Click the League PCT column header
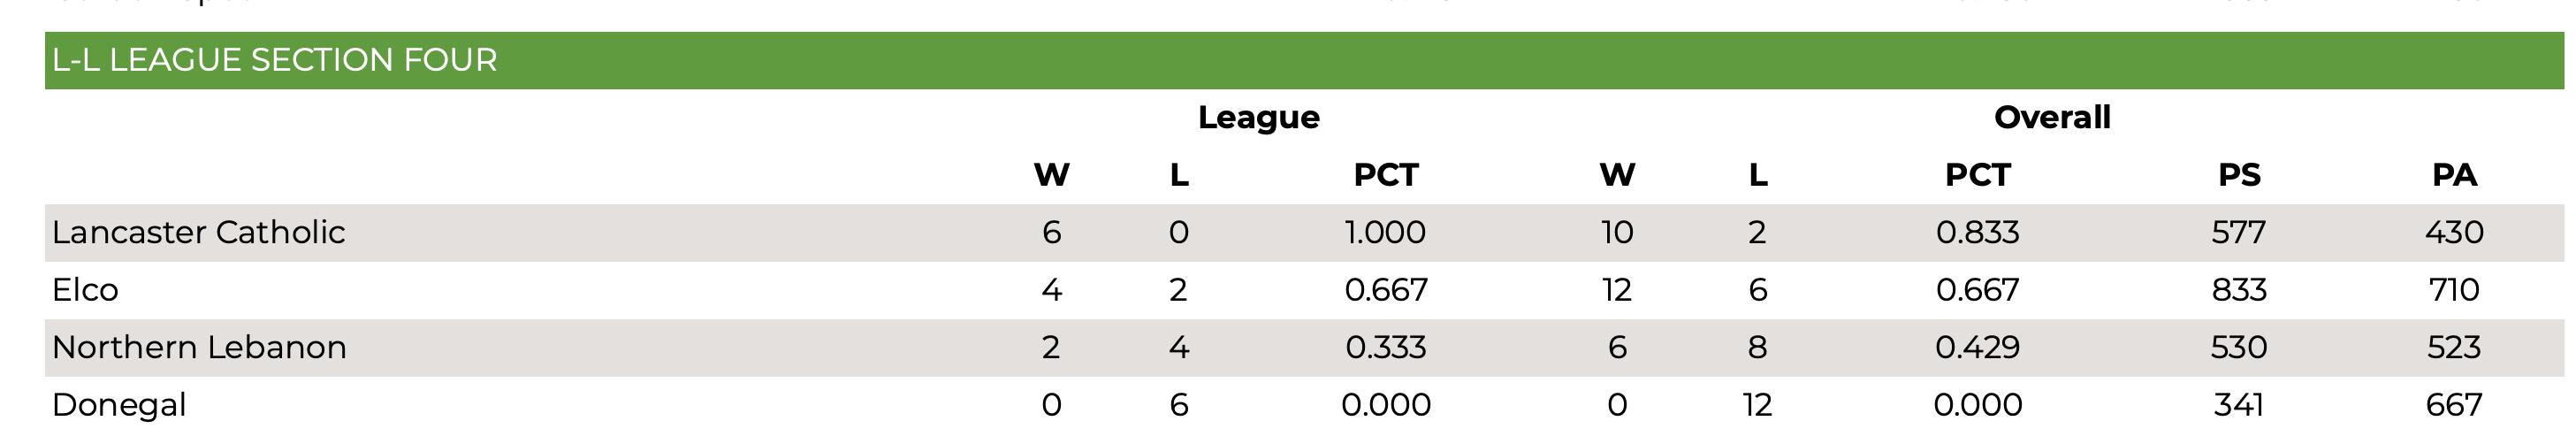2576x444 pixels. [1385, 175]
